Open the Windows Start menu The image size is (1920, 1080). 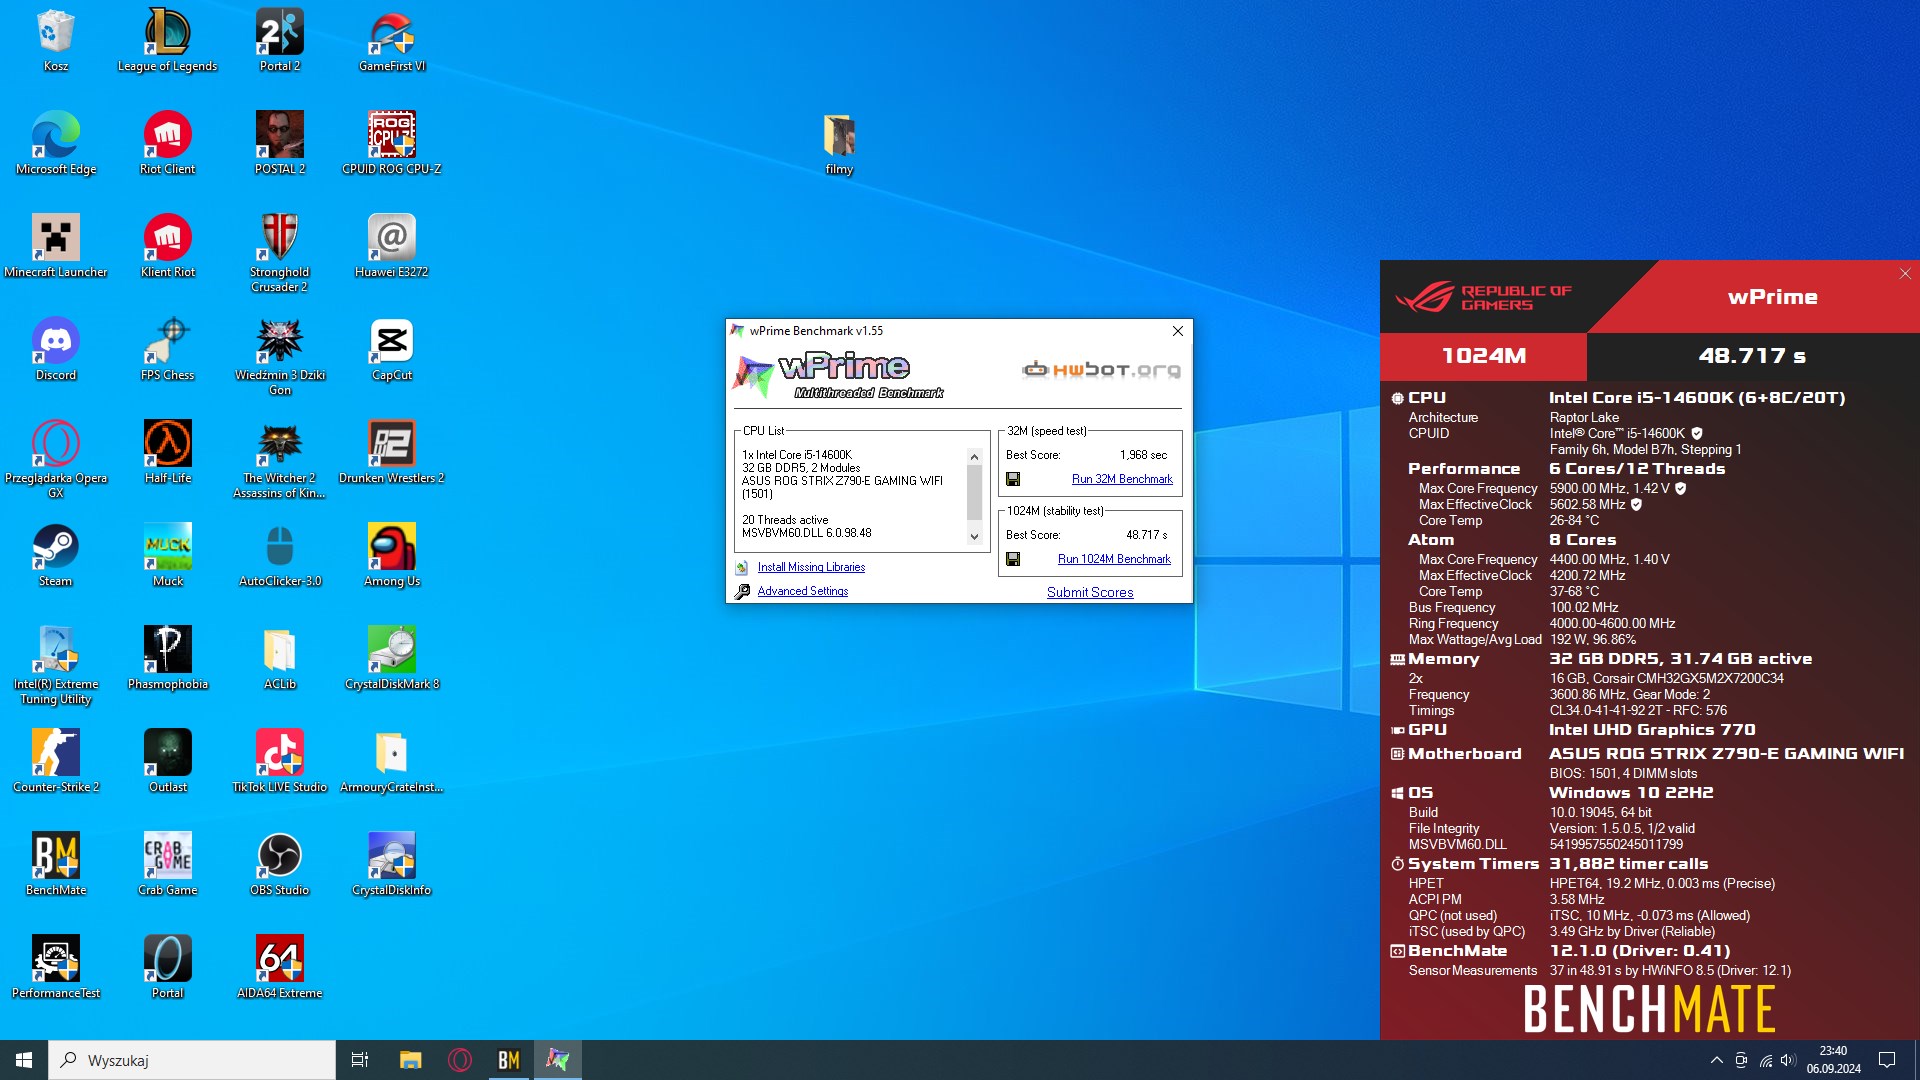(x=24, y=1060)
